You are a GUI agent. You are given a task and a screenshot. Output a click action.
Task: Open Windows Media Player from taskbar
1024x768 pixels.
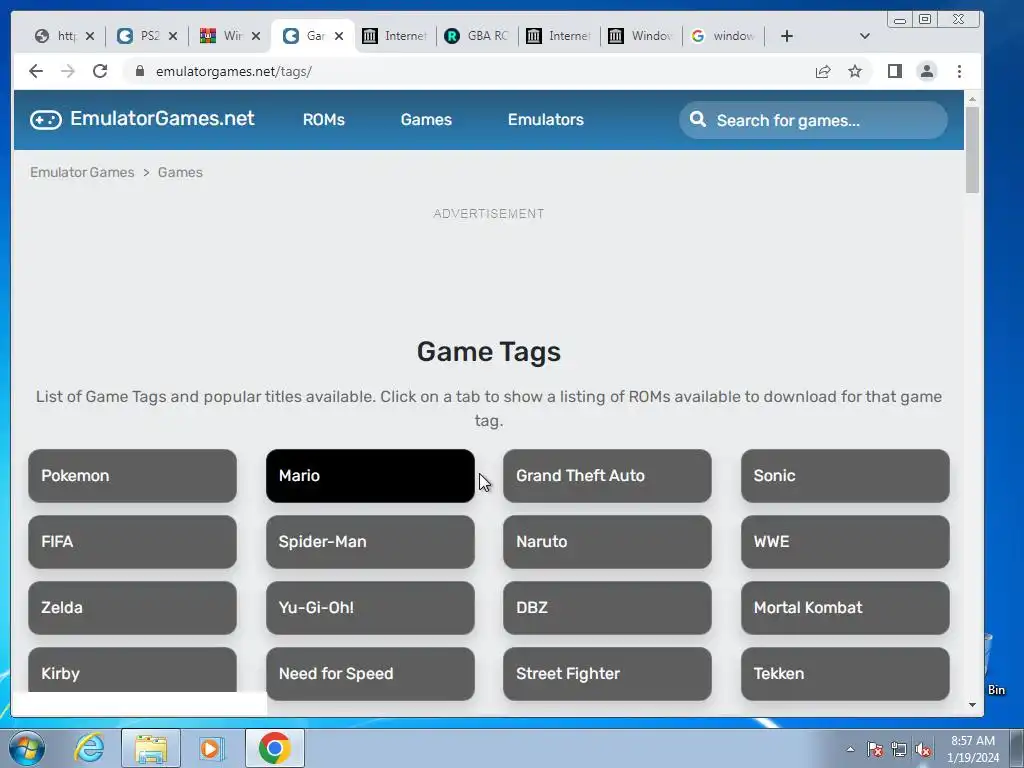point(212,748)
